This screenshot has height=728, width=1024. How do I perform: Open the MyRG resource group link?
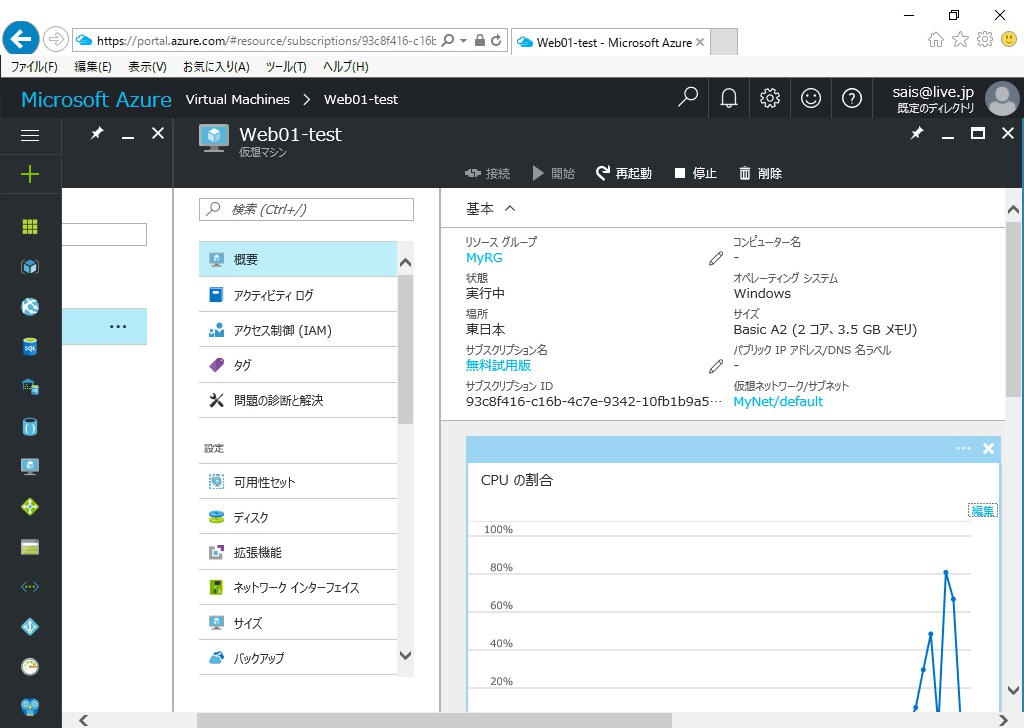484,257
